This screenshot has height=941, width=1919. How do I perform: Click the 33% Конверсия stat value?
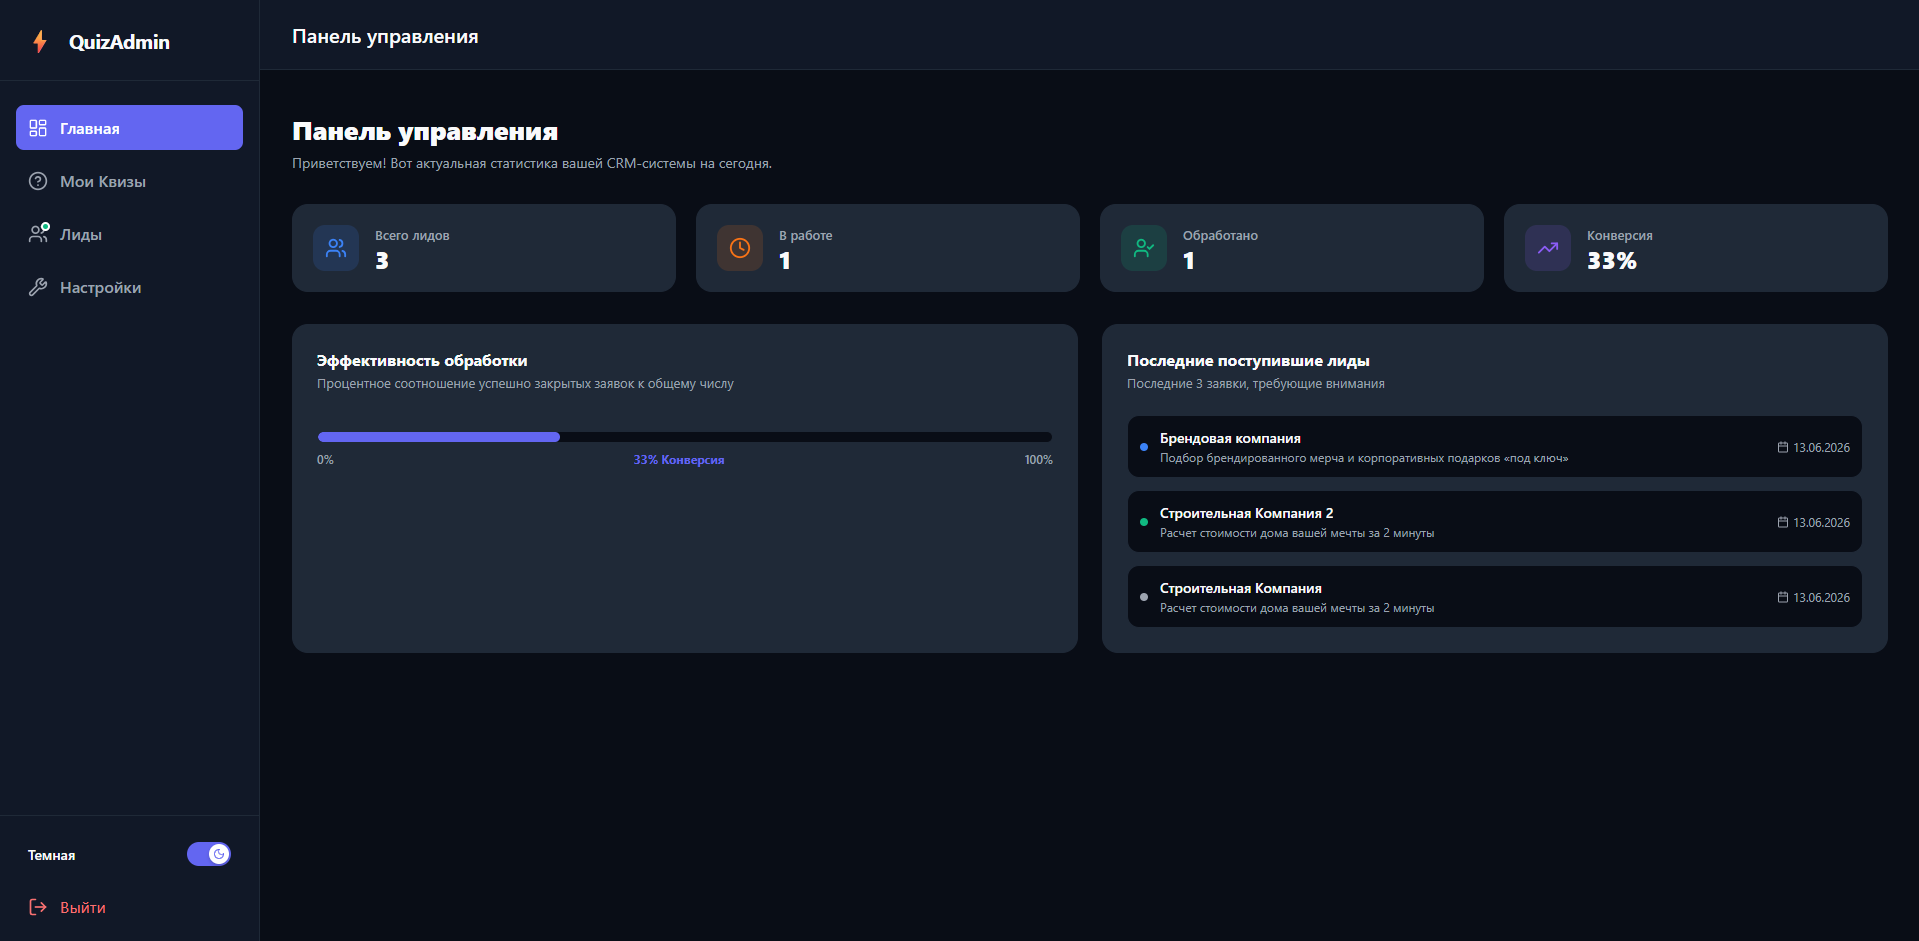[x=1612, y=261]
